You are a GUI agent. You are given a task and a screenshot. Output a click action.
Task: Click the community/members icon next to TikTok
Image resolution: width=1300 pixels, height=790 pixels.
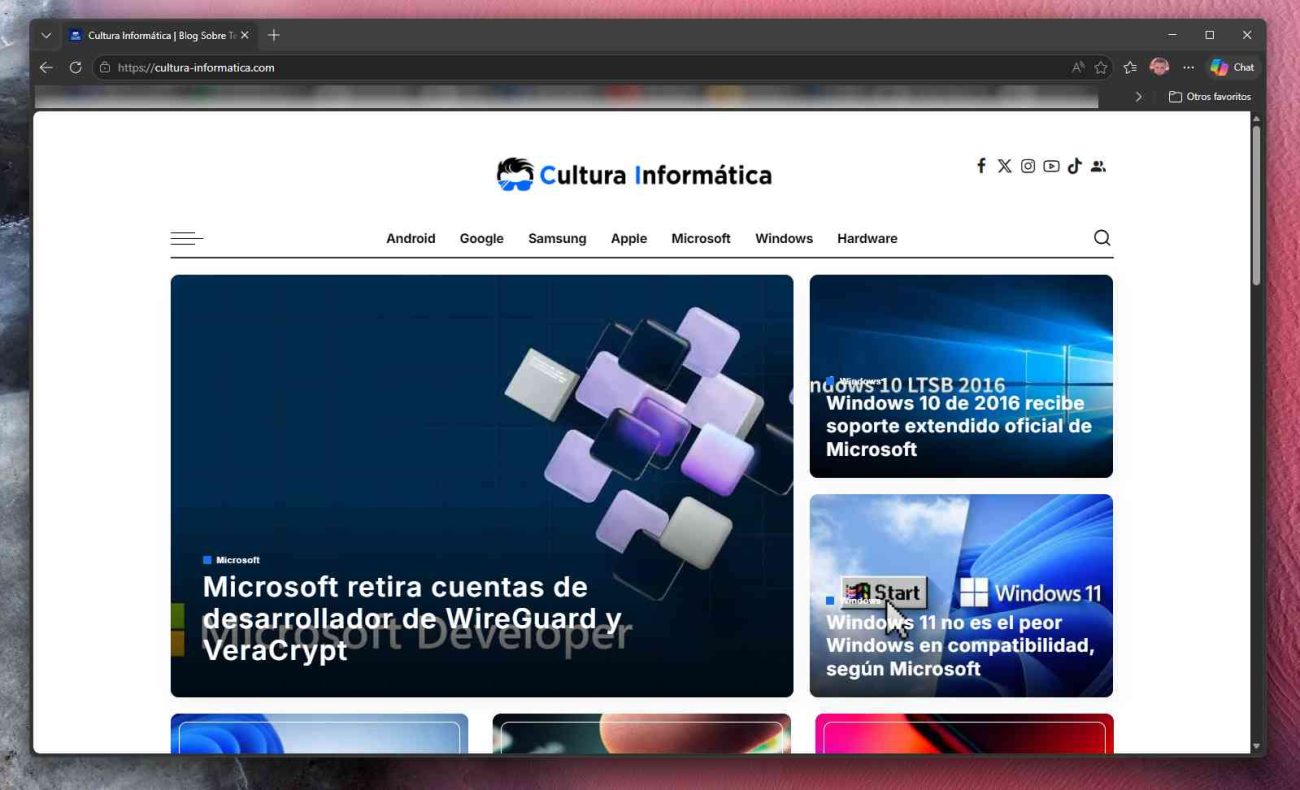point(1098,166)
